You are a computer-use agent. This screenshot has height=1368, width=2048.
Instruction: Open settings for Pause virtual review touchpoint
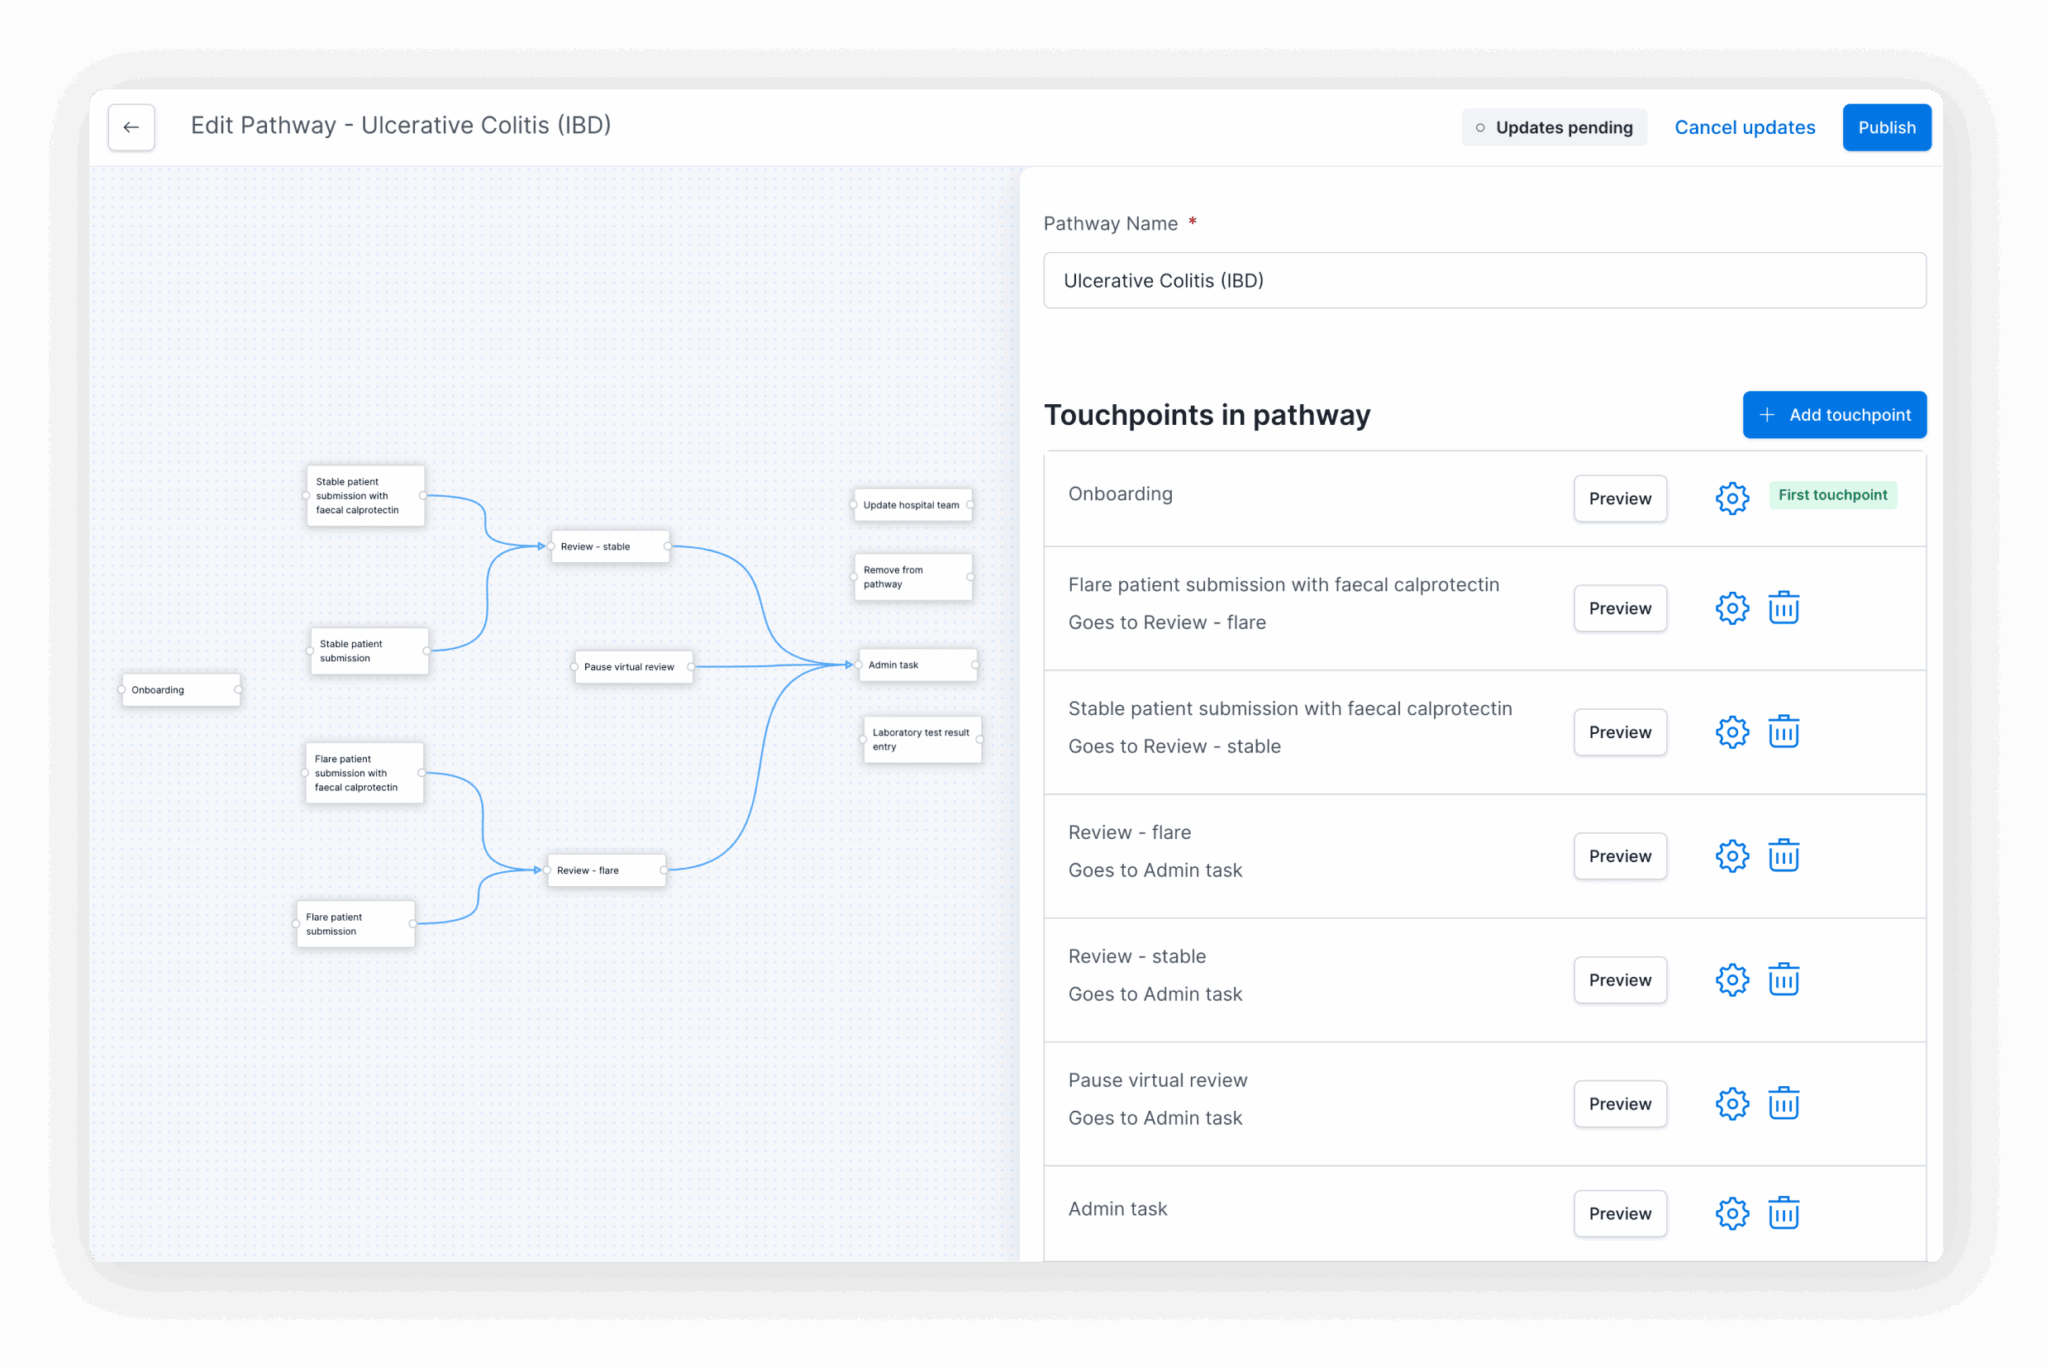(x=1732, y=1104)
